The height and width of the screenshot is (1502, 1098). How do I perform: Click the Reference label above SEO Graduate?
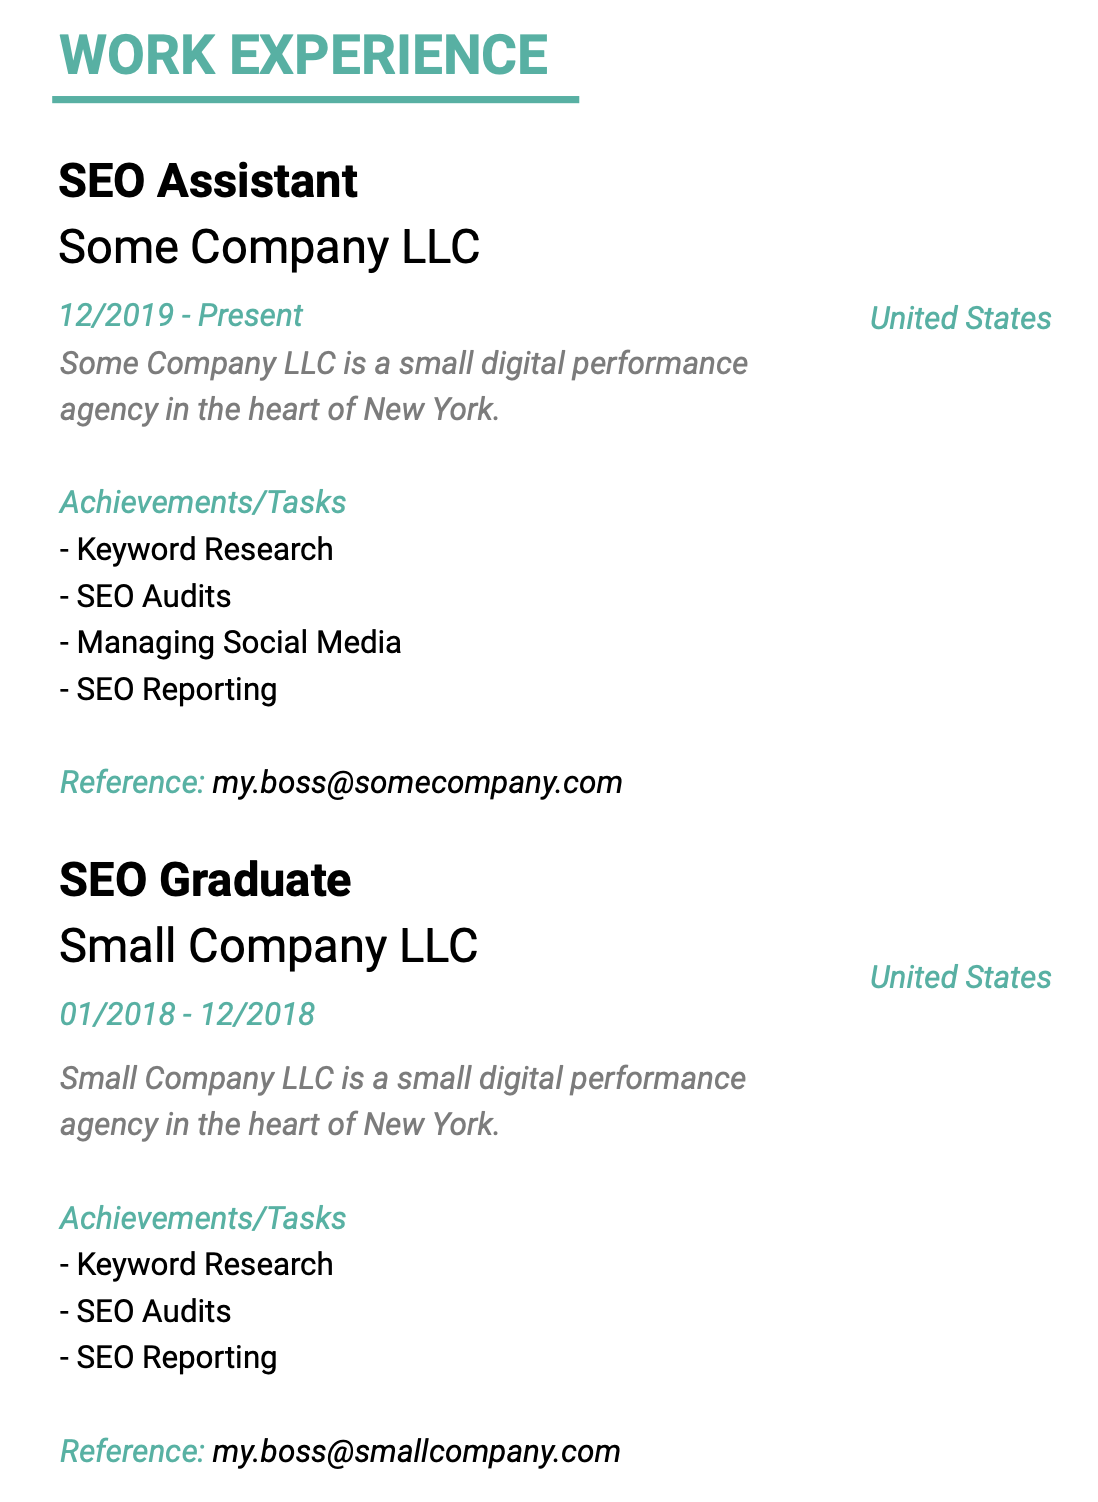[x=132, y=782]
